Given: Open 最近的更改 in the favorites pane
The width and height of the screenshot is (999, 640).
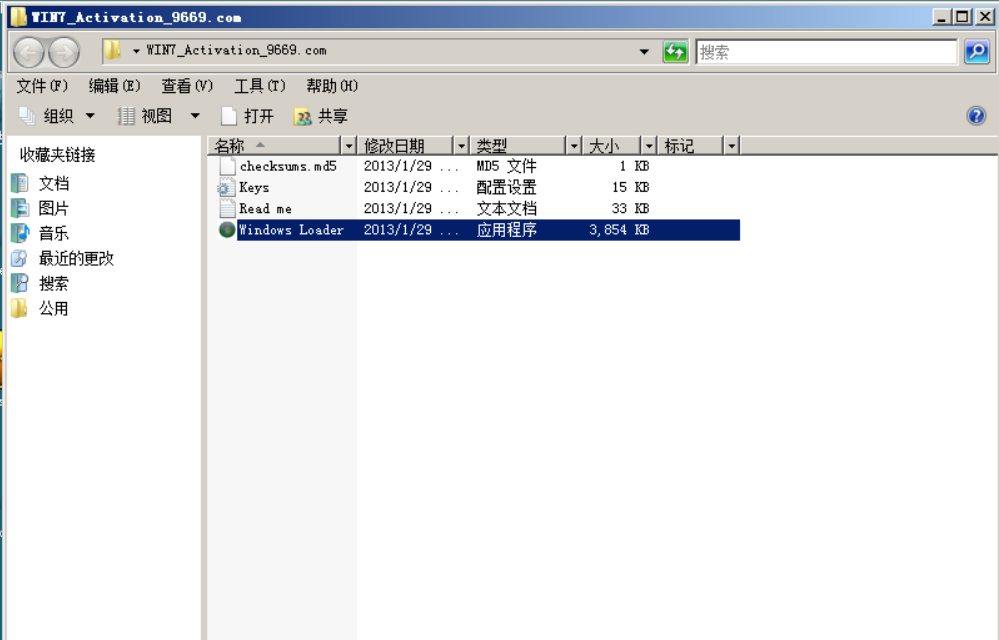Looking at the screenshot, I should [76, 258].
